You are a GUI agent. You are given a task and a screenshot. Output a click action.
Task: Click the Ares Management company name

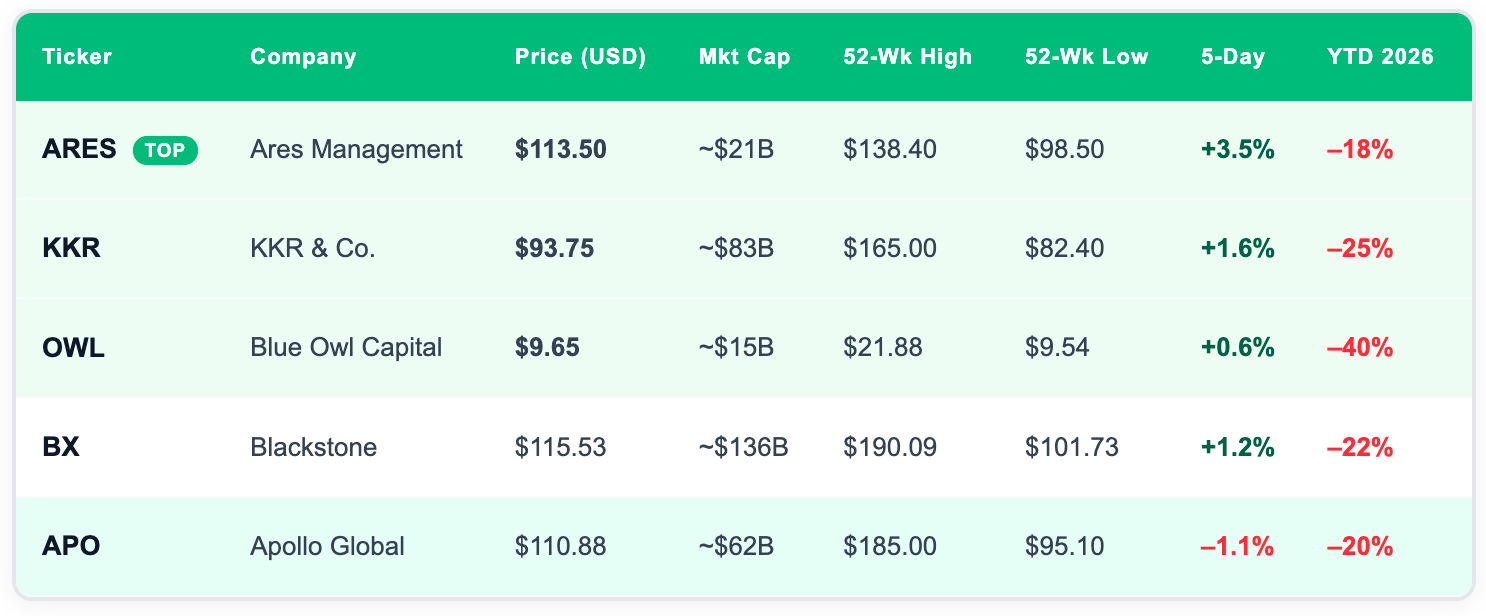click(356, 150)
